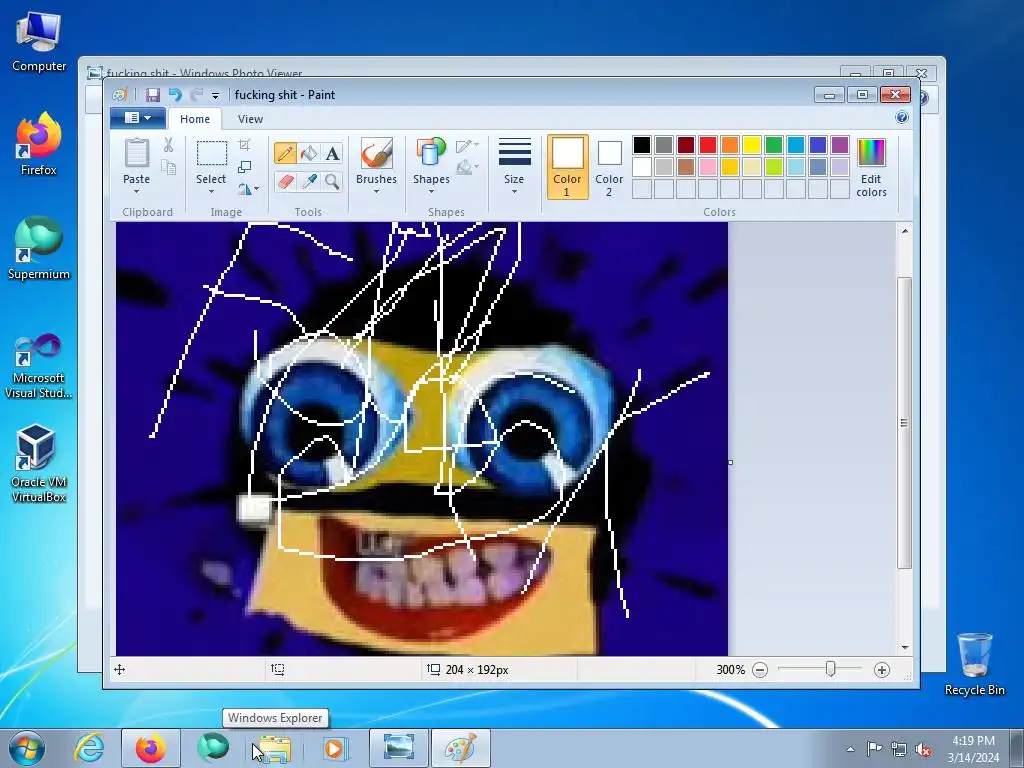
Task: Open the Paint file menu button
Action: coord(138,118)
